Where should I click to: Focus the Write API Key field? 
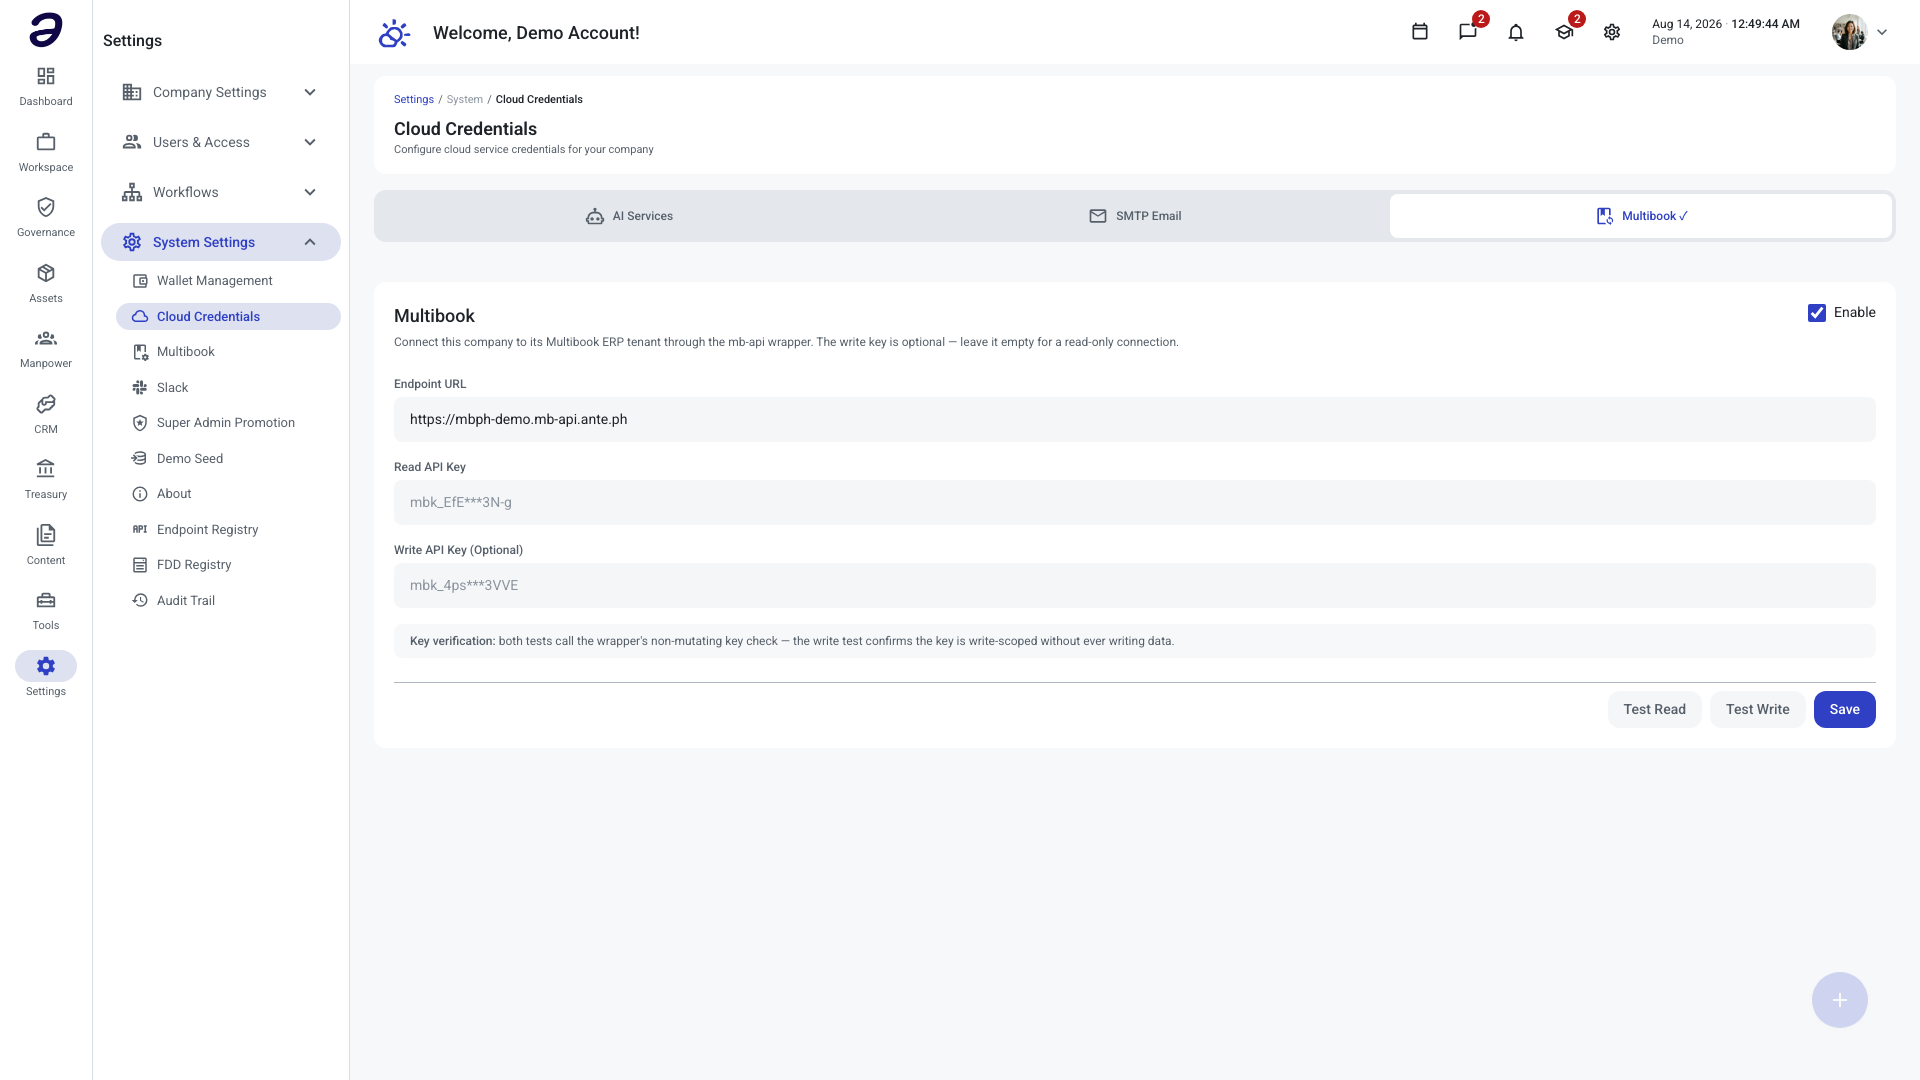[1135, 586]
